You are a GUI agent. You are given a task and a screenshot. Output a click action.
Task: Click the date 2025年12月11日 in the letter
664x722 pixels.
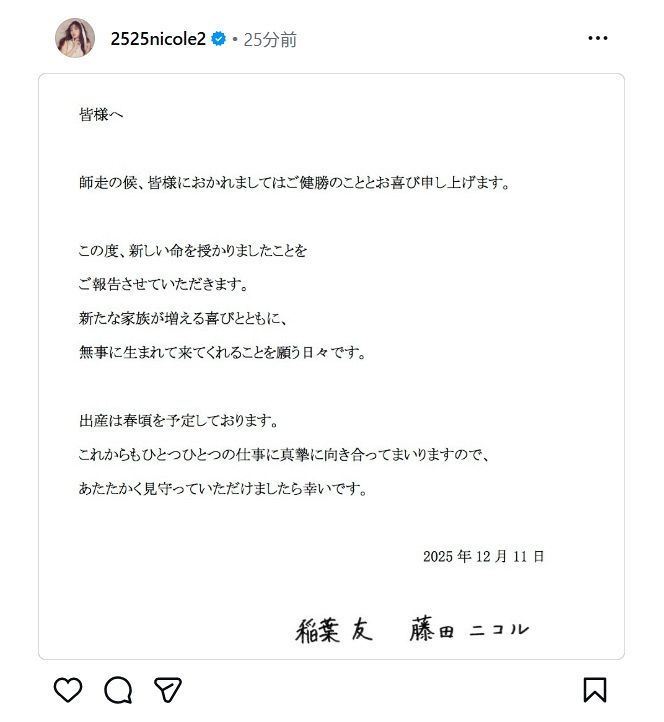(483, 556)
